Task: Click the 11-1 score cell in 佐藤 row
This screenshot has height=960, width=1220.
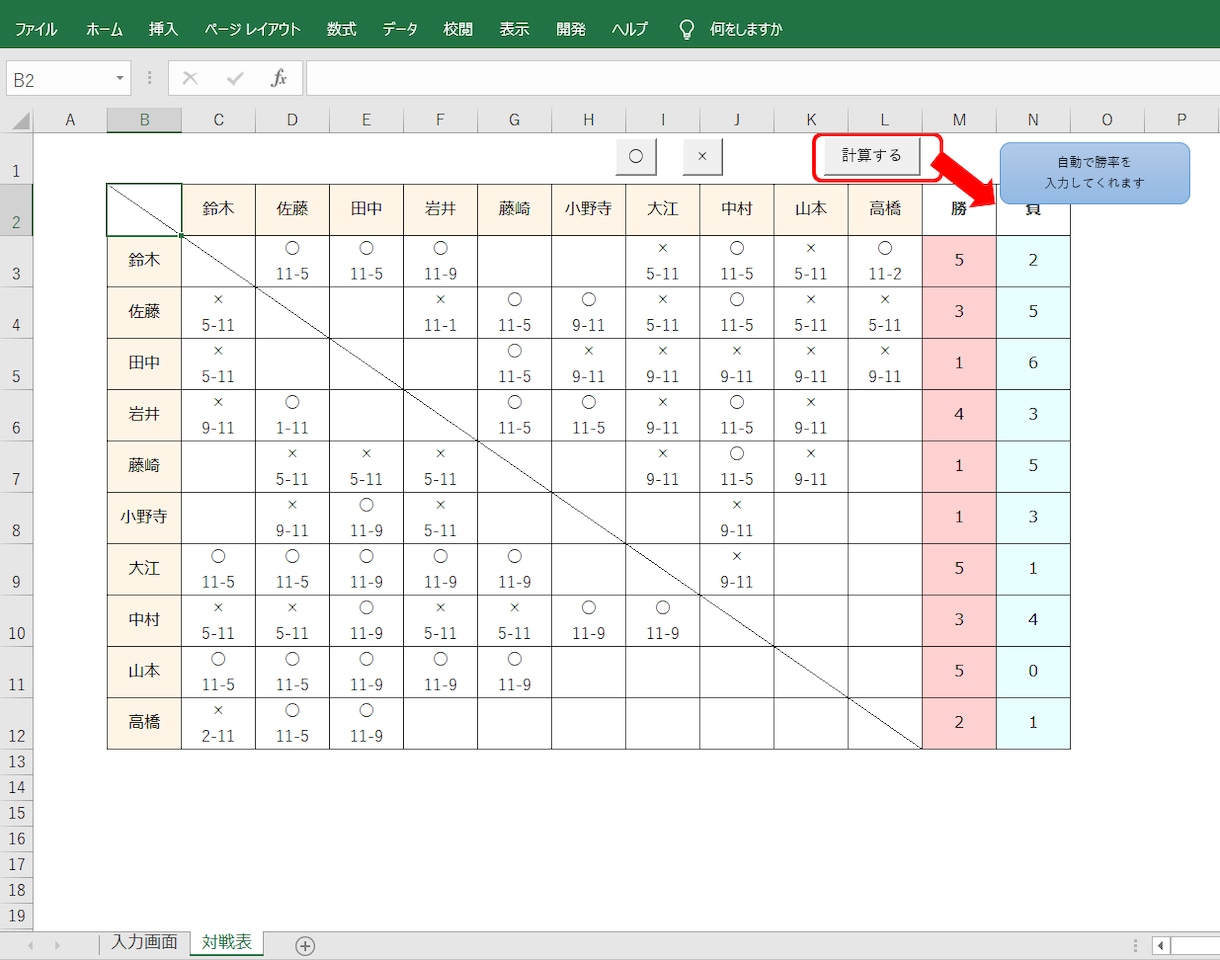Action: 440,312
